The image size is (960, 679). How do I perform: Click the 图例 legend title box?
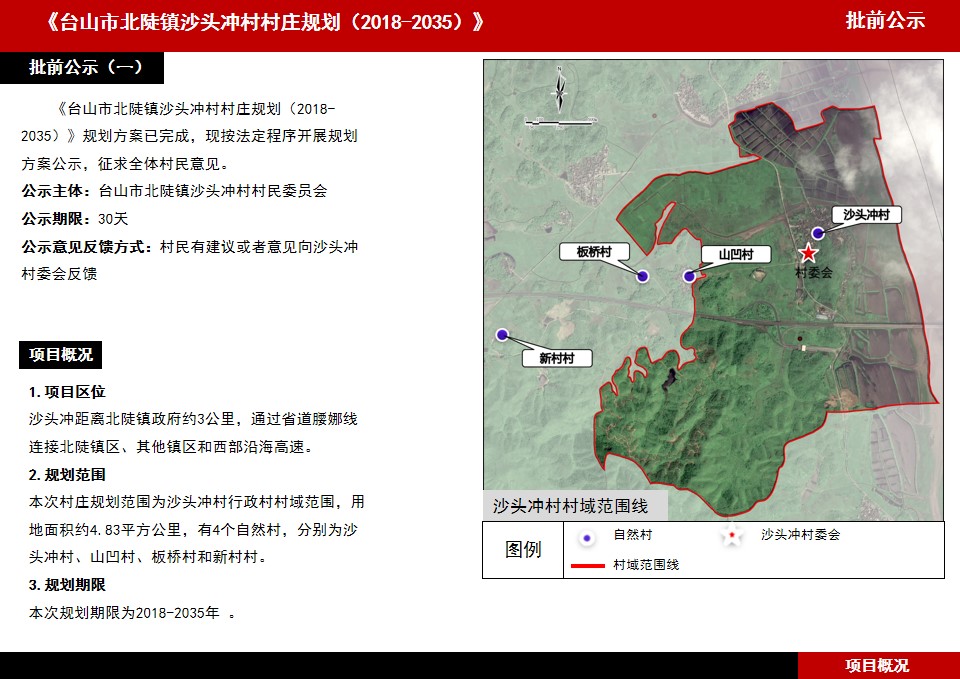click(x=523, y=550)
